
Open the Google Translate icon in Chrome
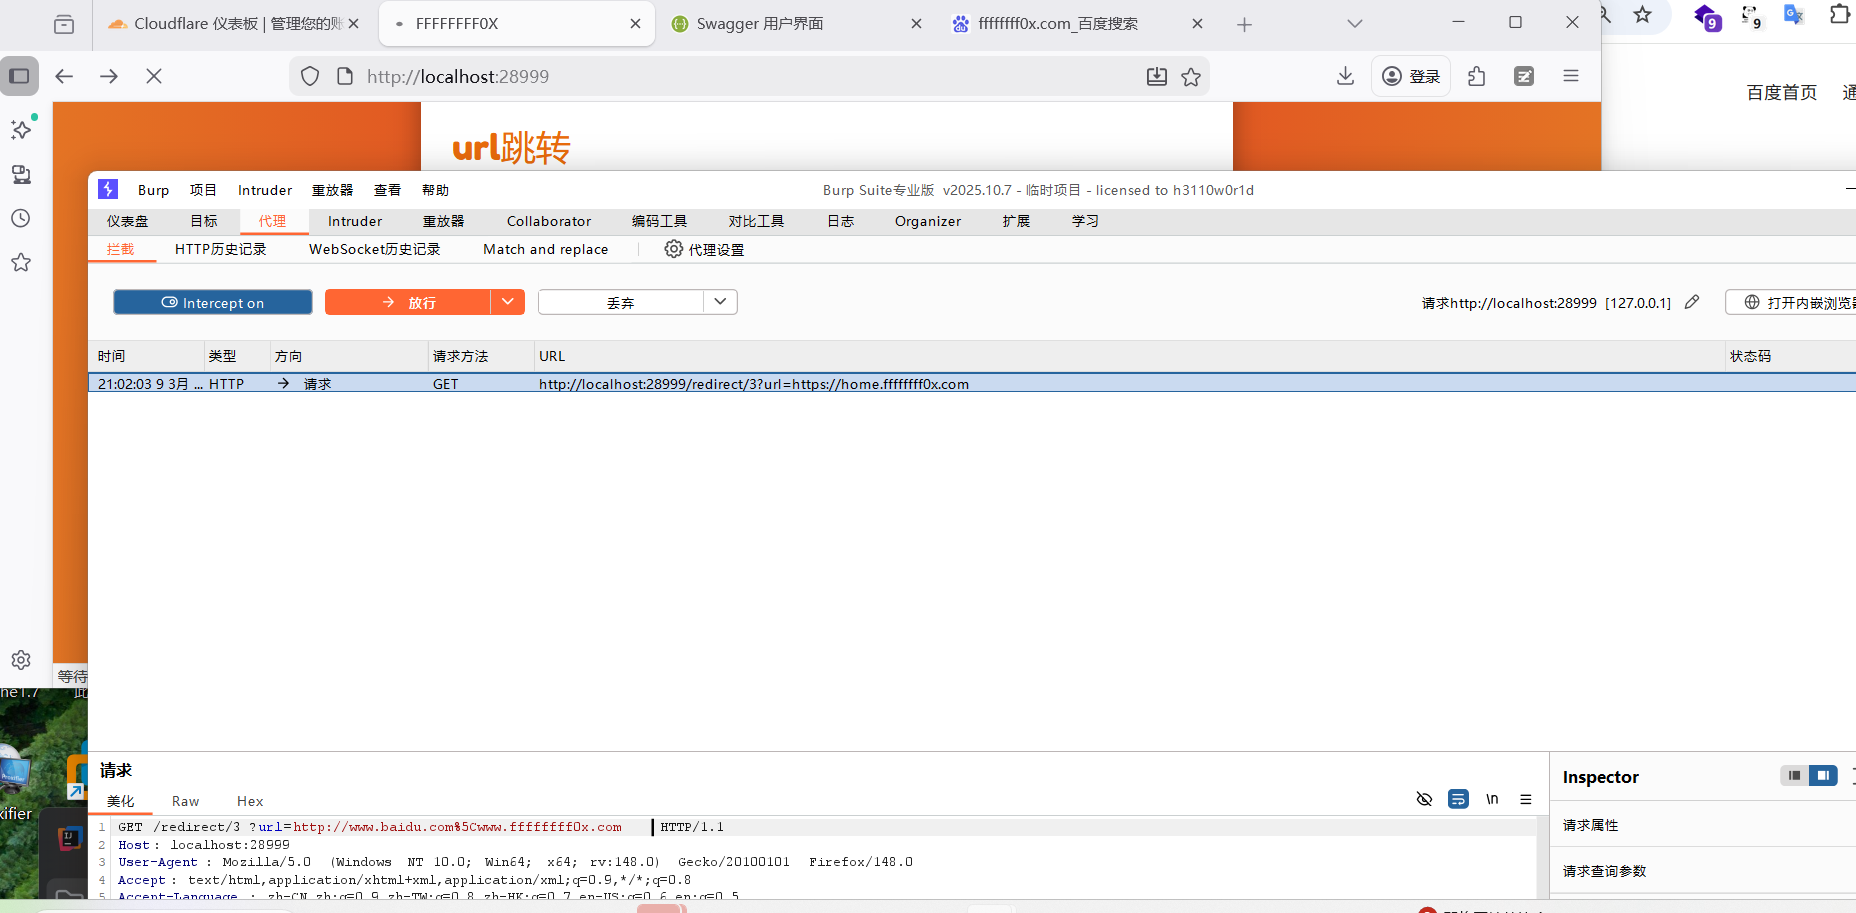[1794, 15]
